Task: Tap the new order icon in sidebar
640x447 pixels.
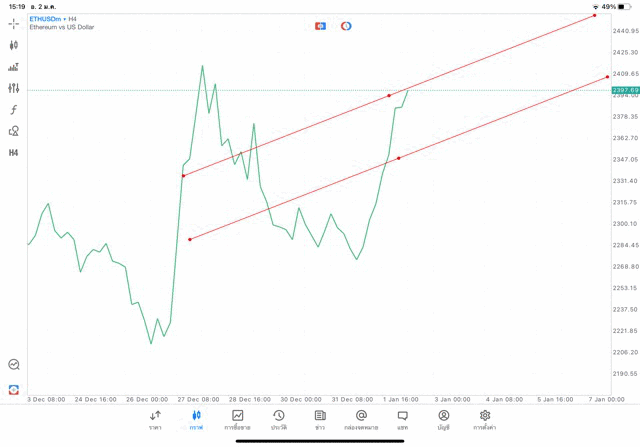Action: pyautogui.click(x=14, y=389)
